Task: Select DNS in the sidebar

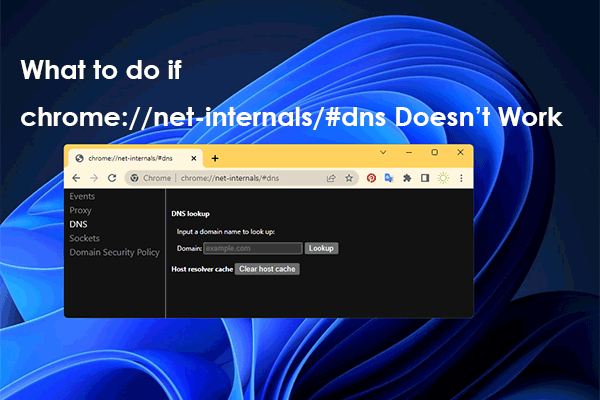Action: point(78,224)
